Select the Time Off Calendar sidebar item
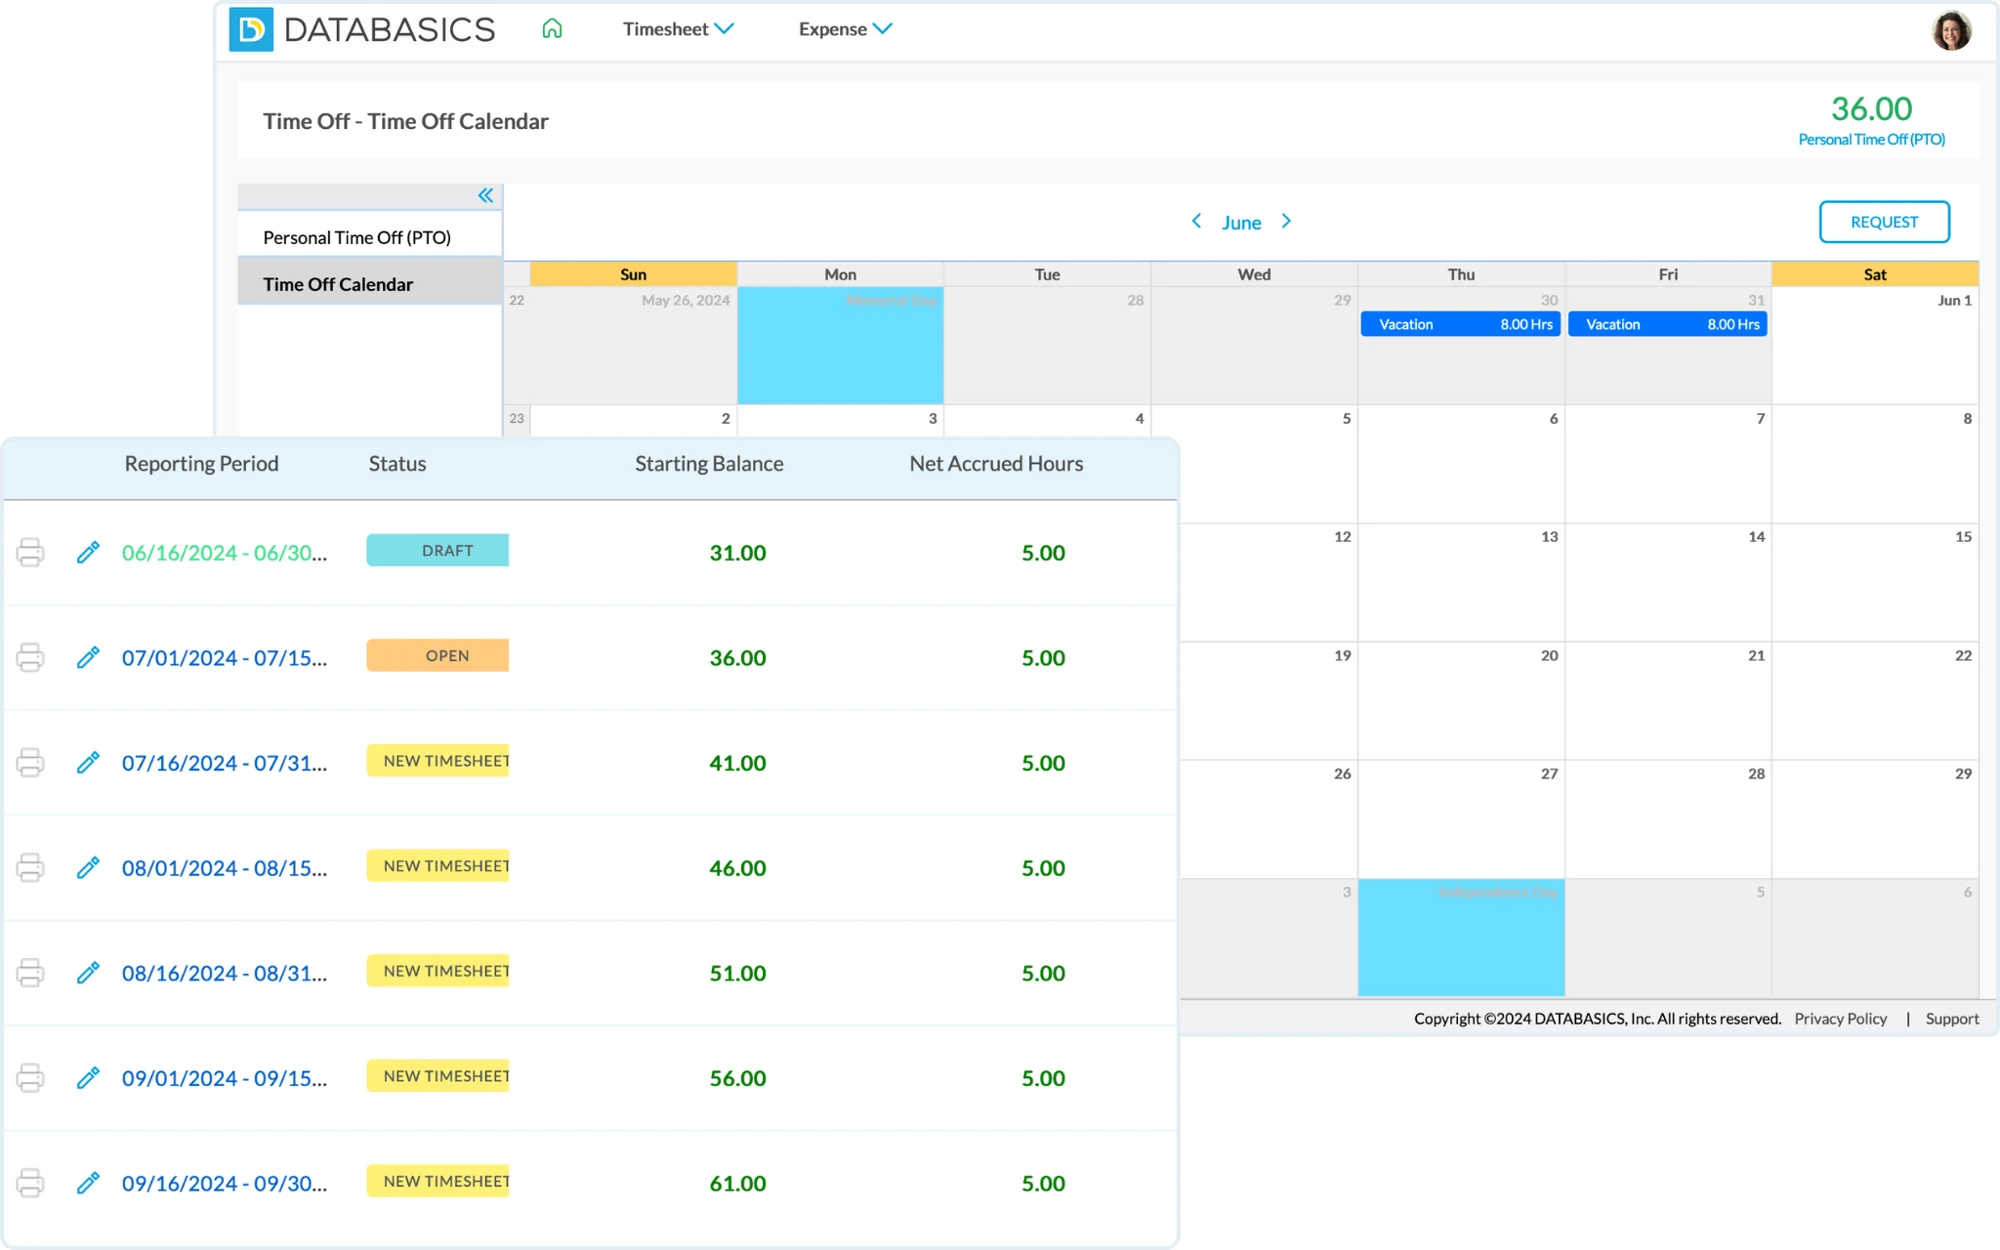Screen dimensions: 2000x1250 338,284
